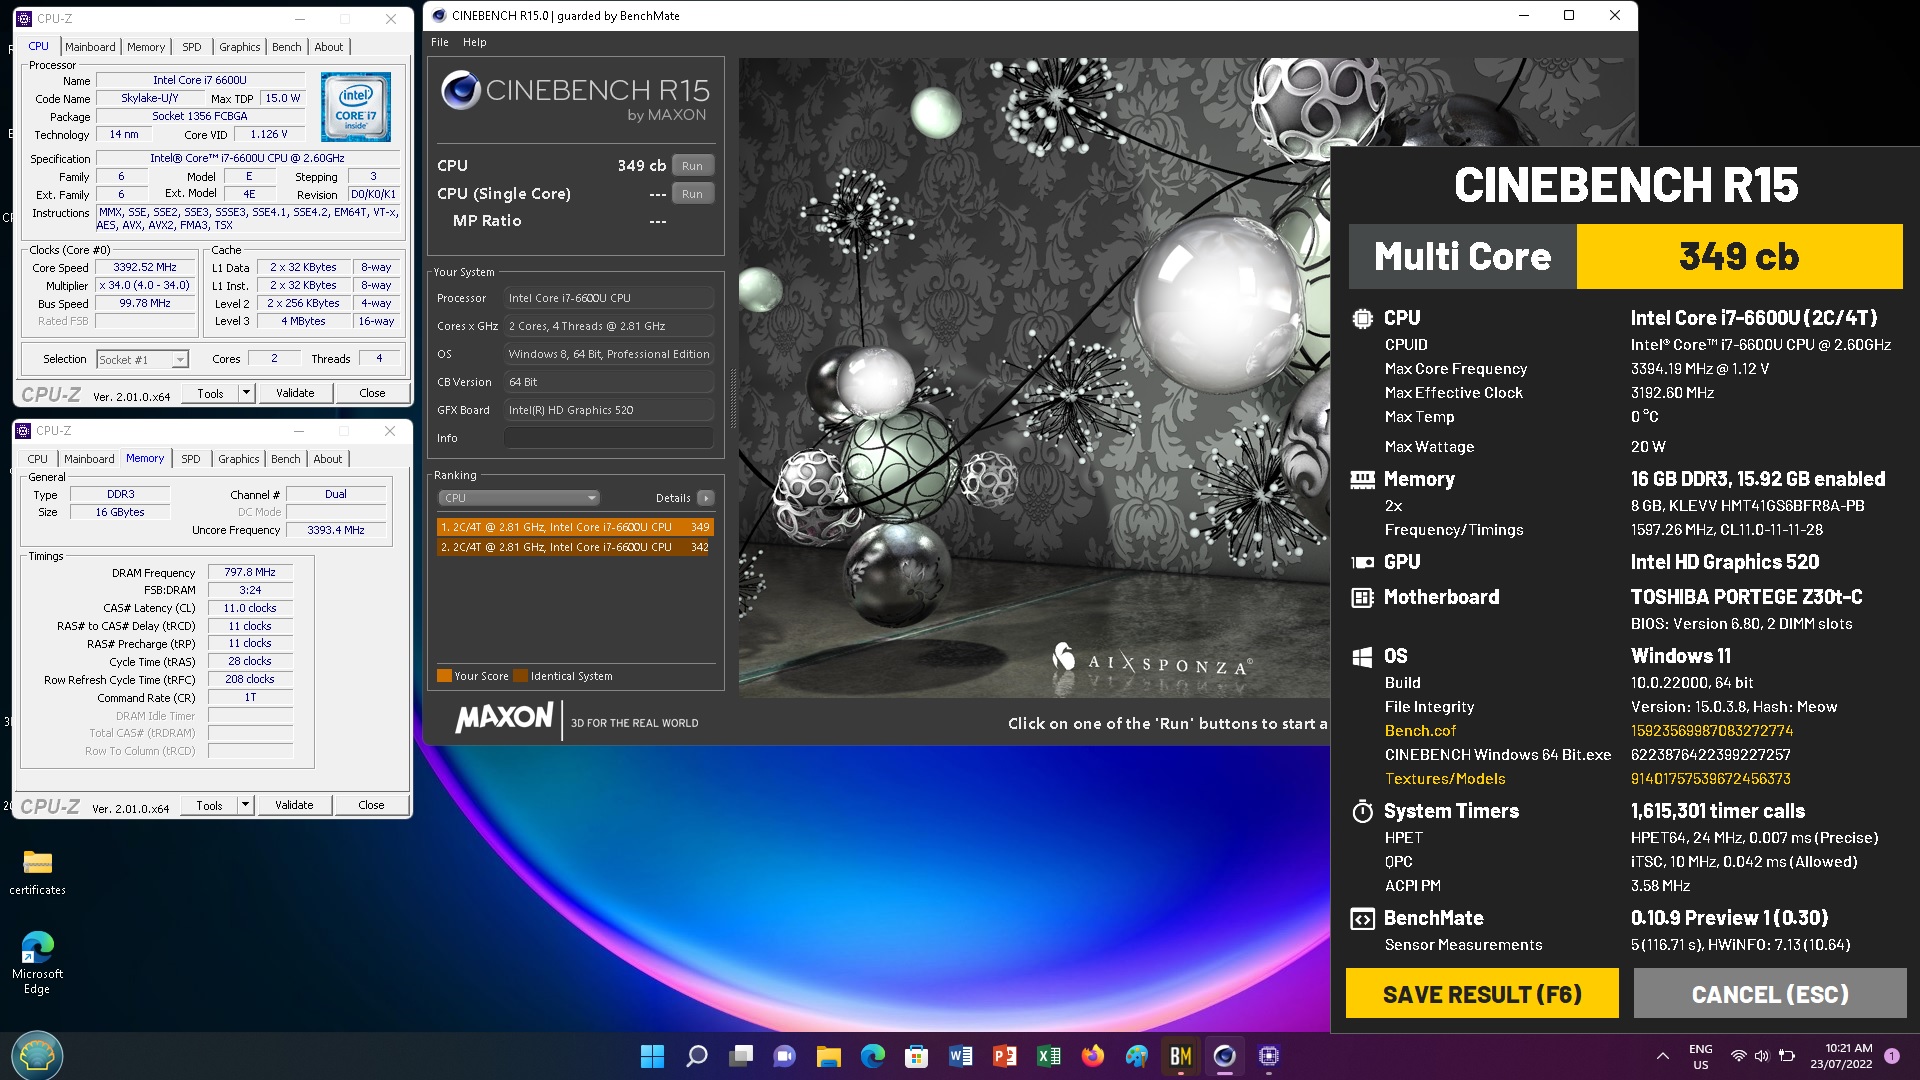Click Validate in bottom CPU-Z window
This screenshot has height=1080, width=1920.
[294, 805]
